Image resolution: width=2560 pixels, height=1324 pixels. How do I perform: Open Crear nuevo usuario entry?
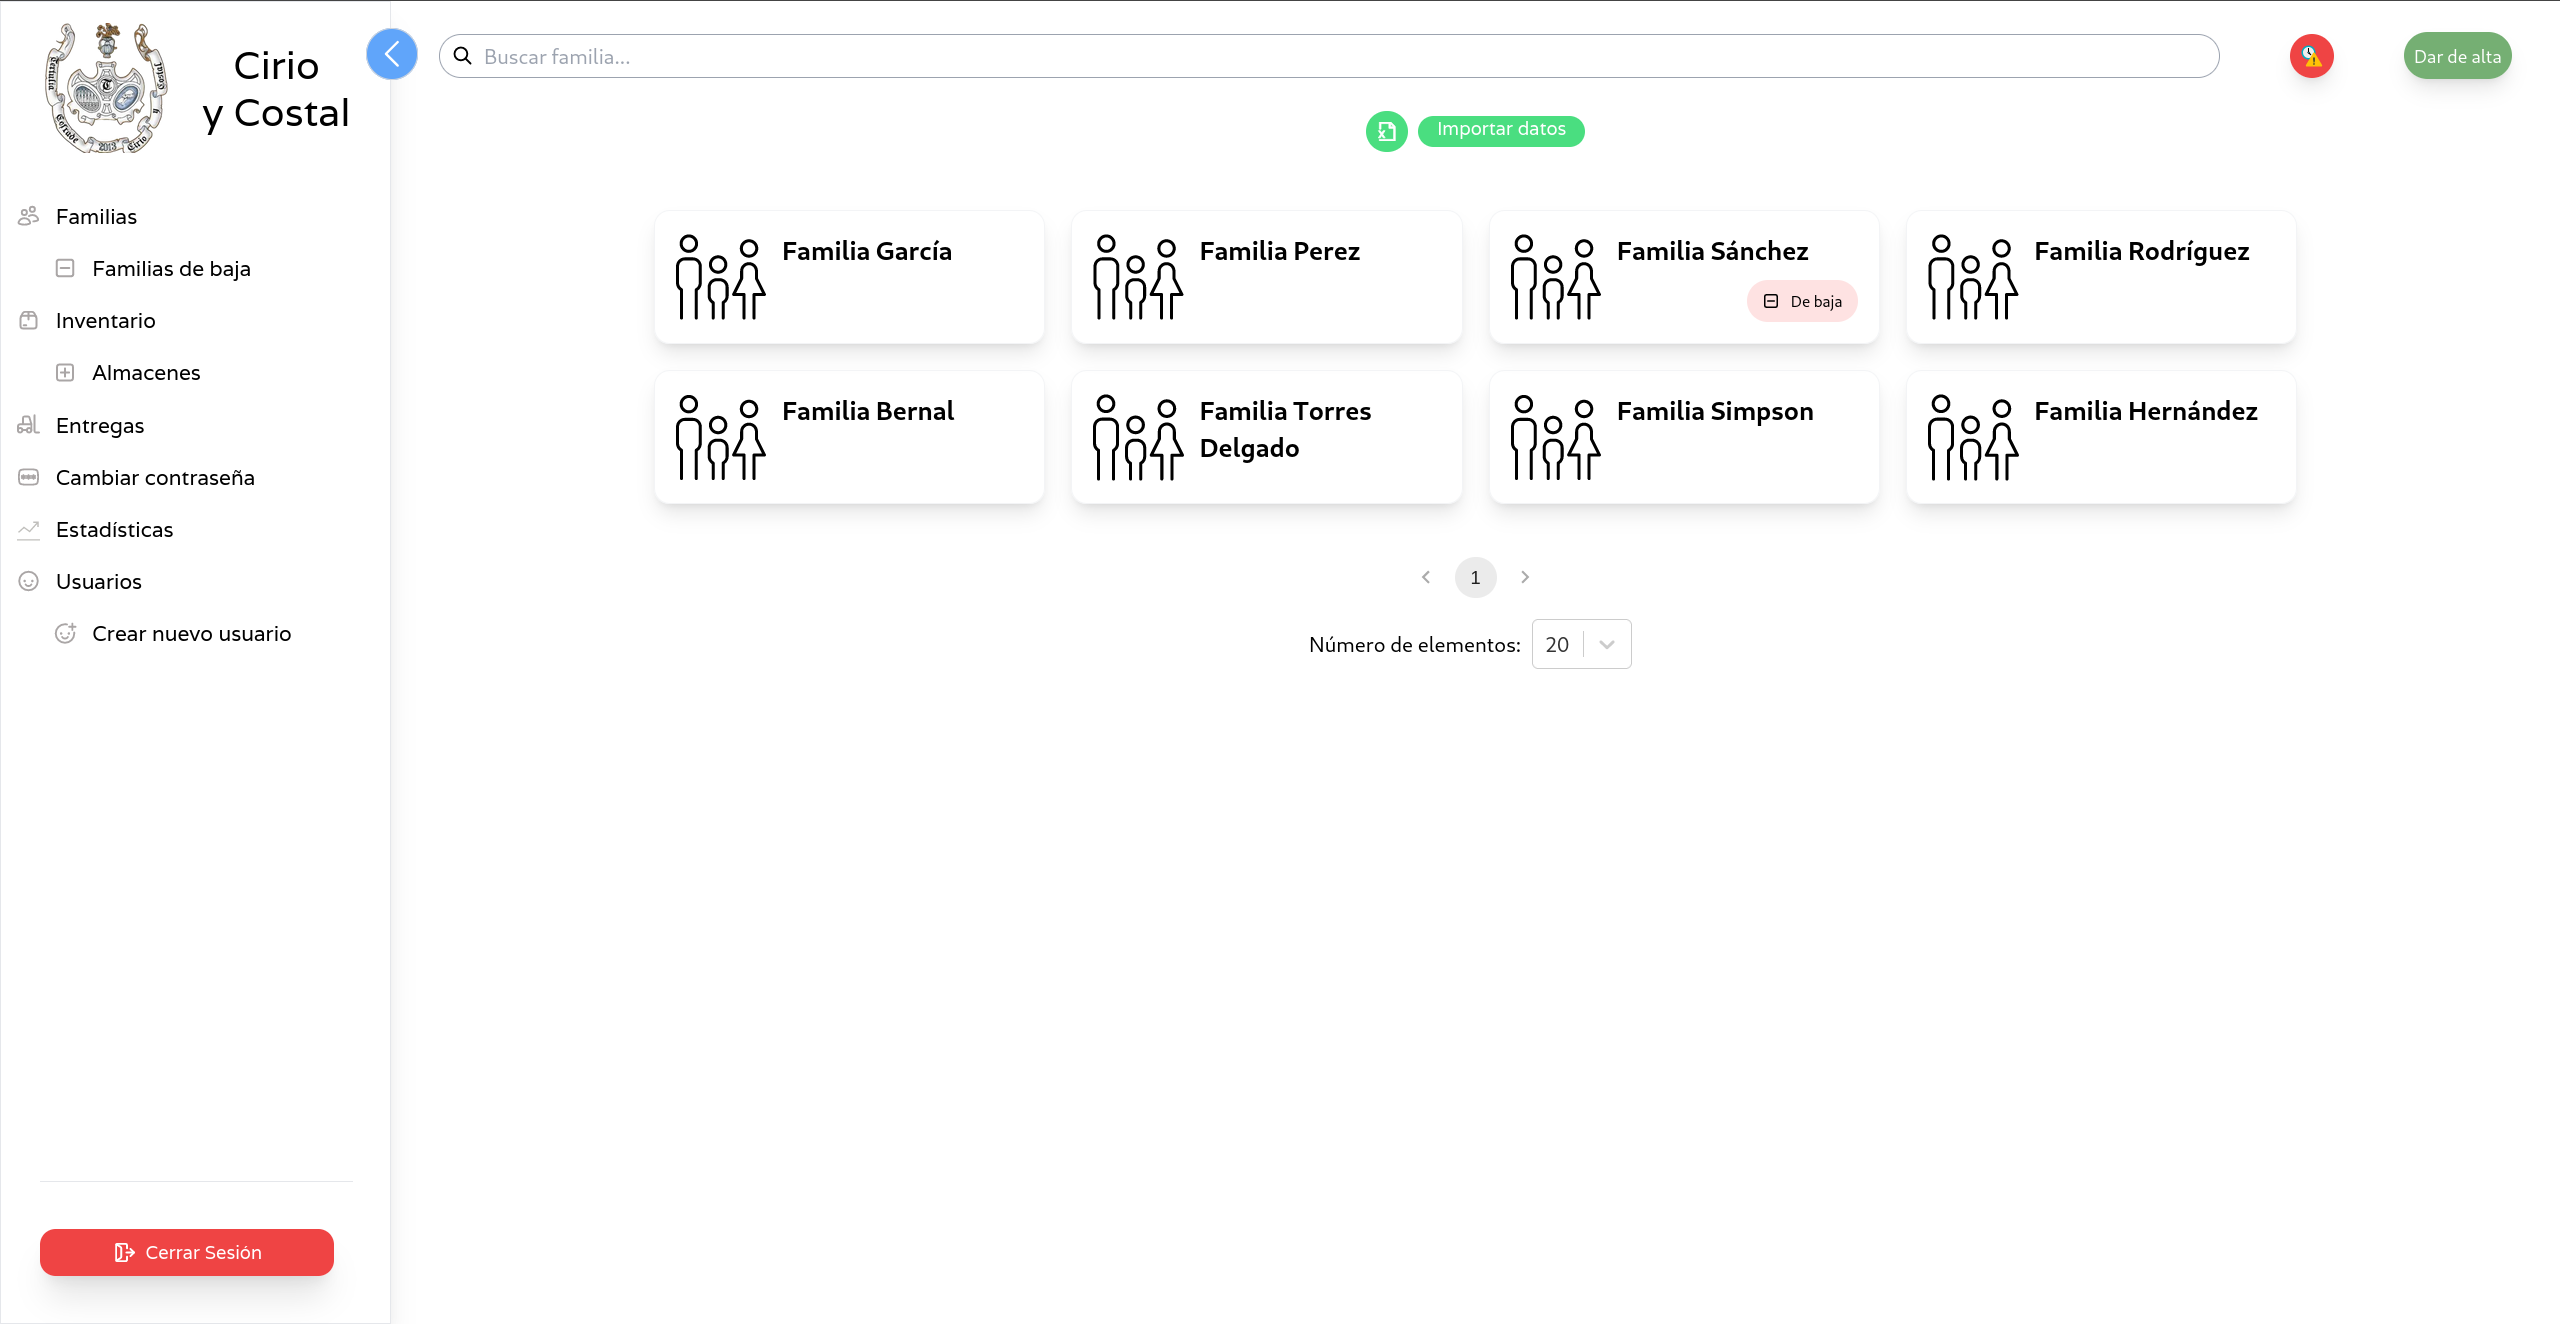coord(191,634)
